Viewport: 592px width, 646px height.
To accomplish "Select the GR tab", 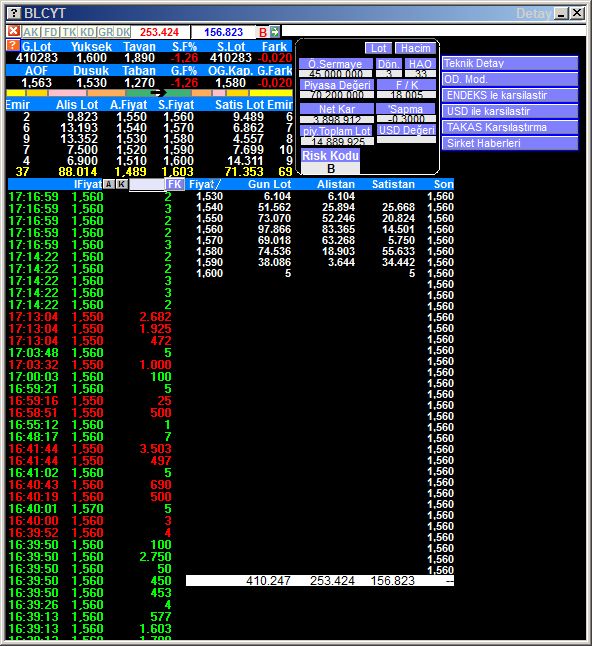I will coord(106,32).
